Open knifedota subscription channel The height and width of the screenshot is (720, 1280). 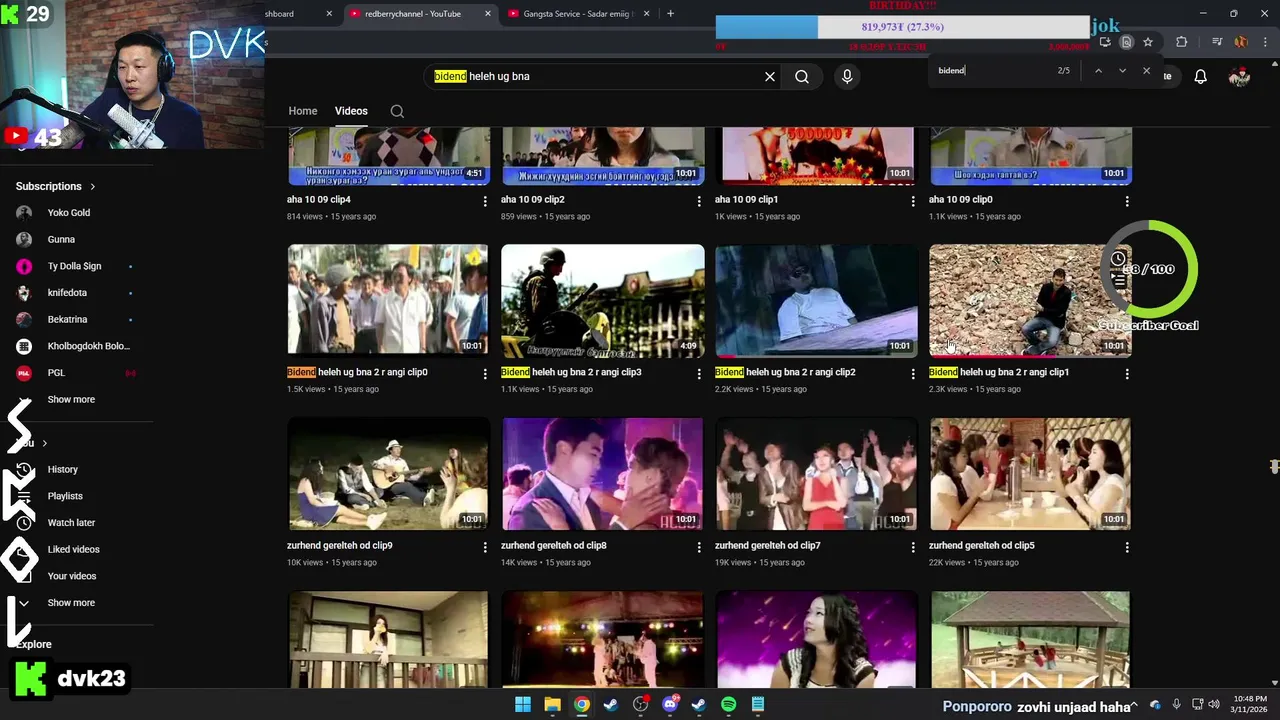[x=67, y=293]
